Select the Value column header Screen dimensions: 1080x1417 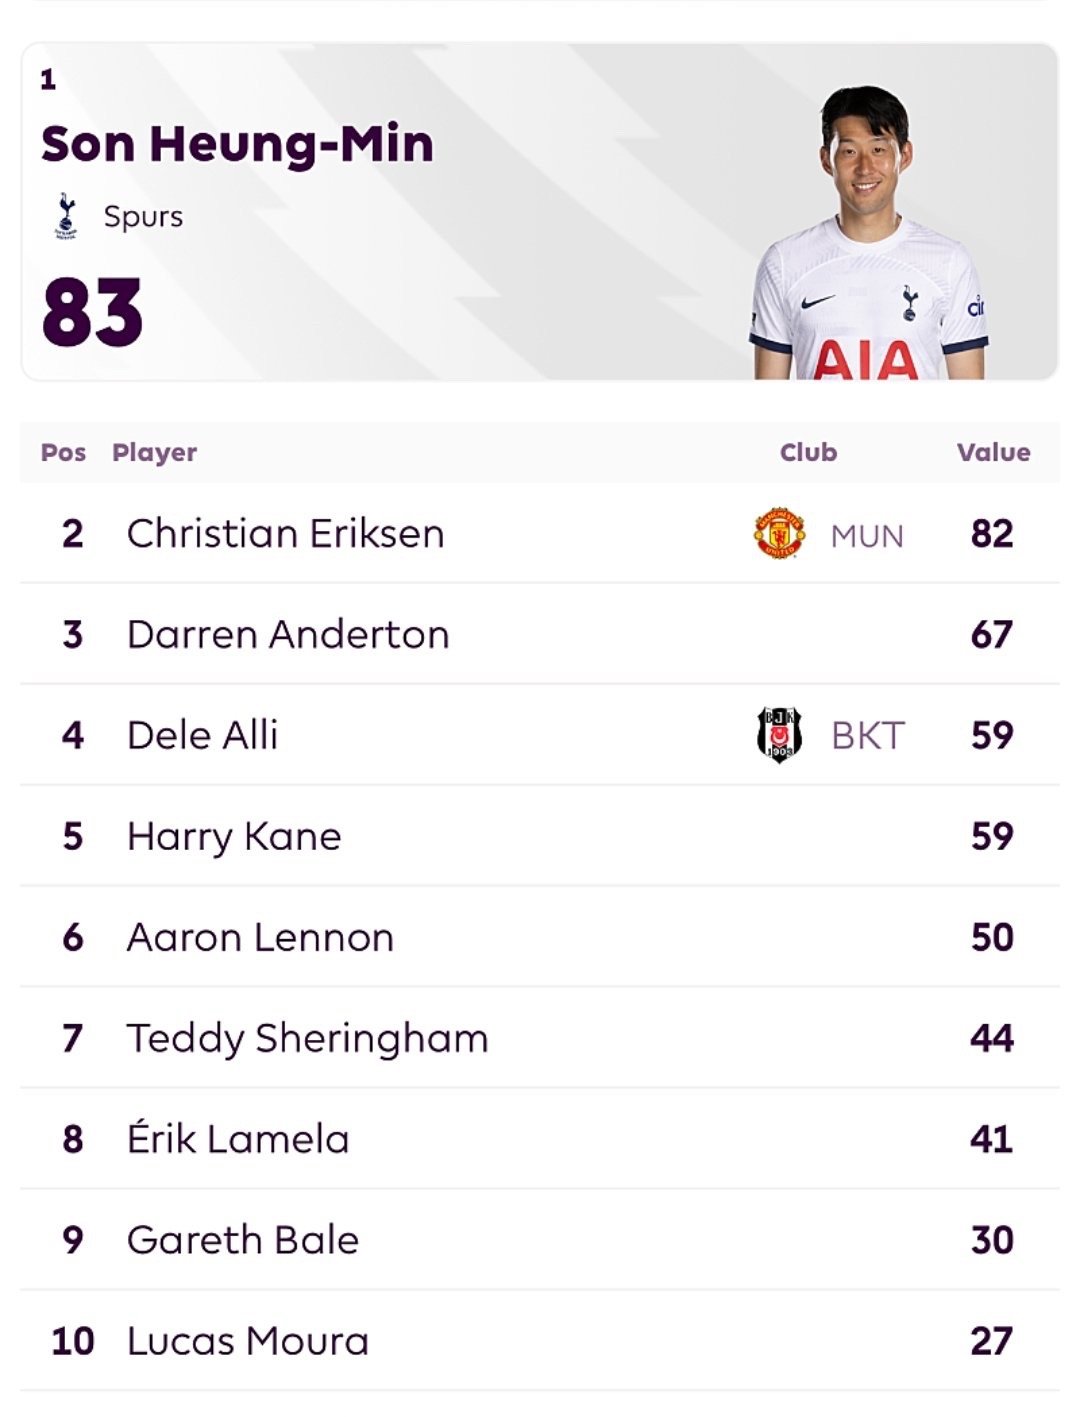(x=993, y=452)
